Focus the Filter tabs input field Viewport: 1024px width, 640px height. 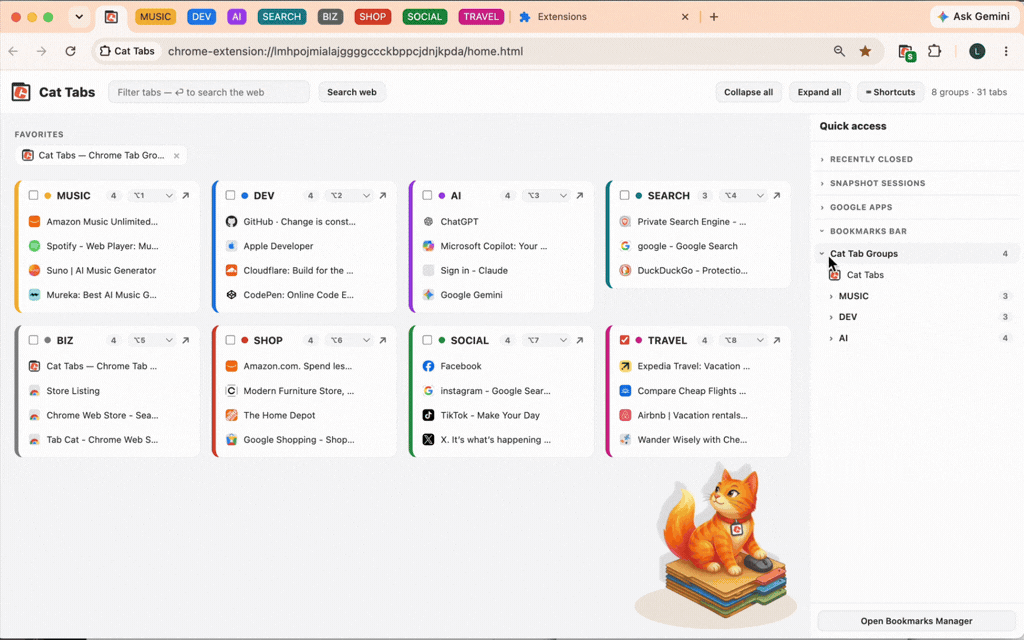[209, 92]
